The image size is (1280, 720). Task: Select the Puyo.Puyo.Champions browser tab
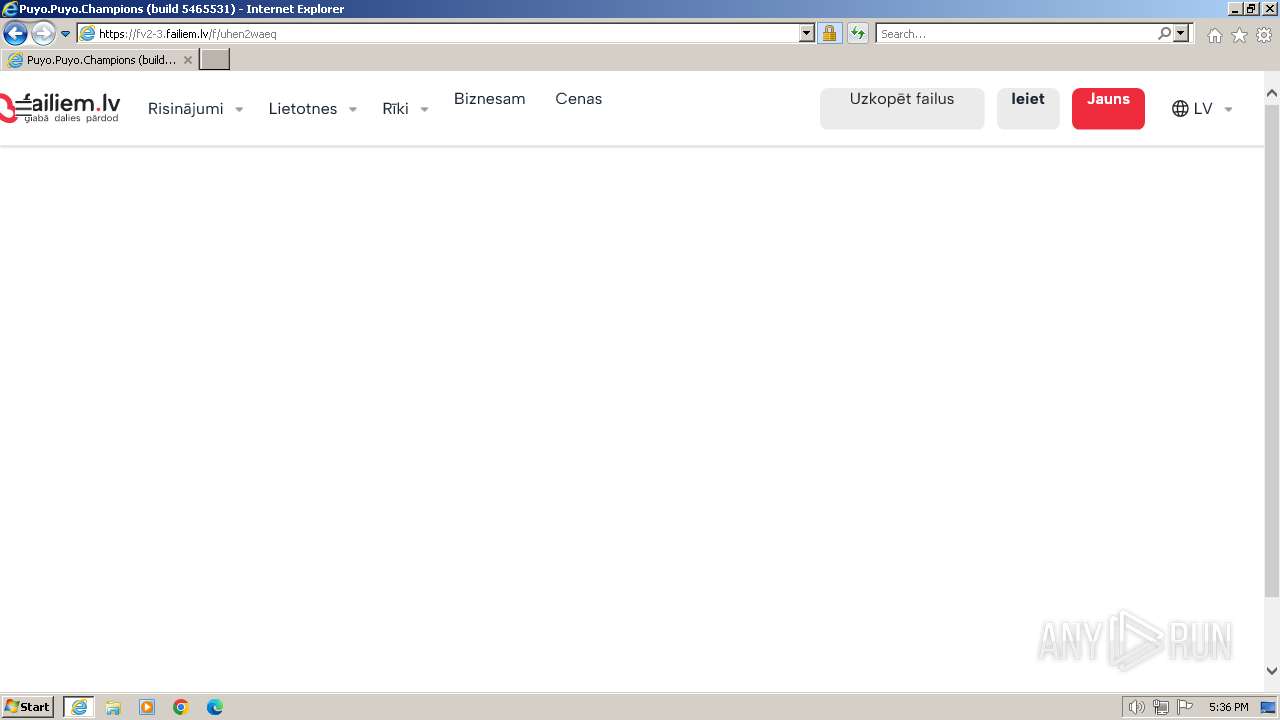tap(100, 60)
